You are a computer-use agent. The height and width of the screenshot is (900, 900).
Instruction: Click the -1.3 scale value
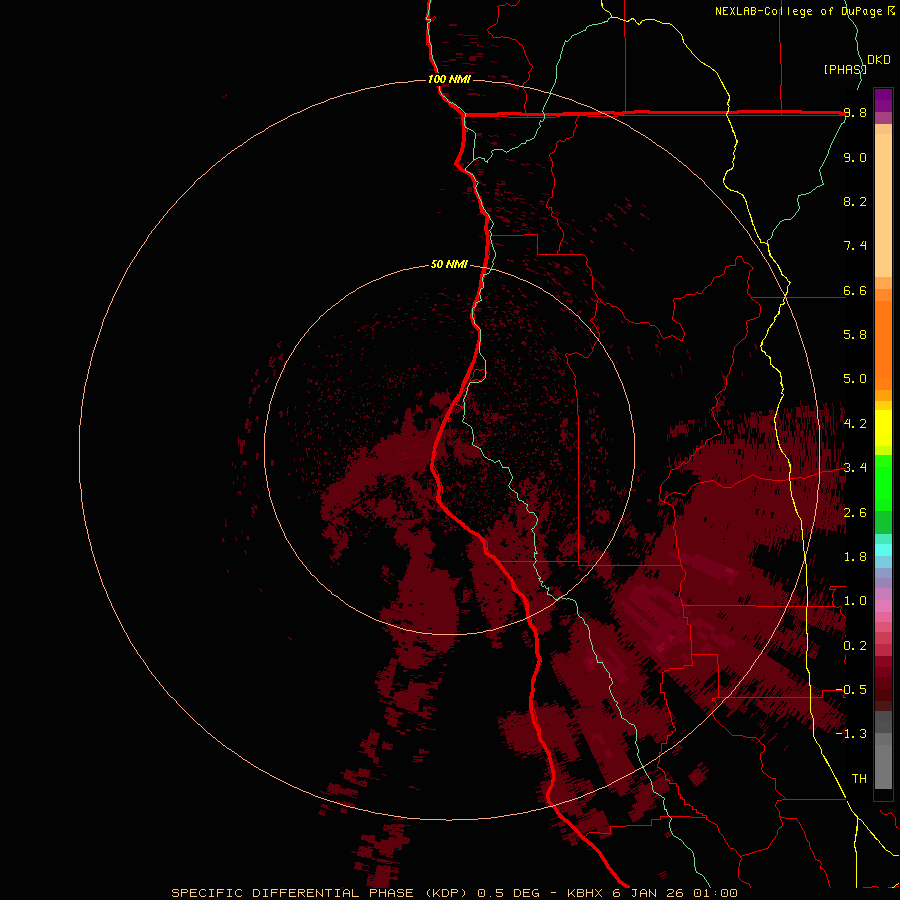pyautogui.click(x=851, y=734)
